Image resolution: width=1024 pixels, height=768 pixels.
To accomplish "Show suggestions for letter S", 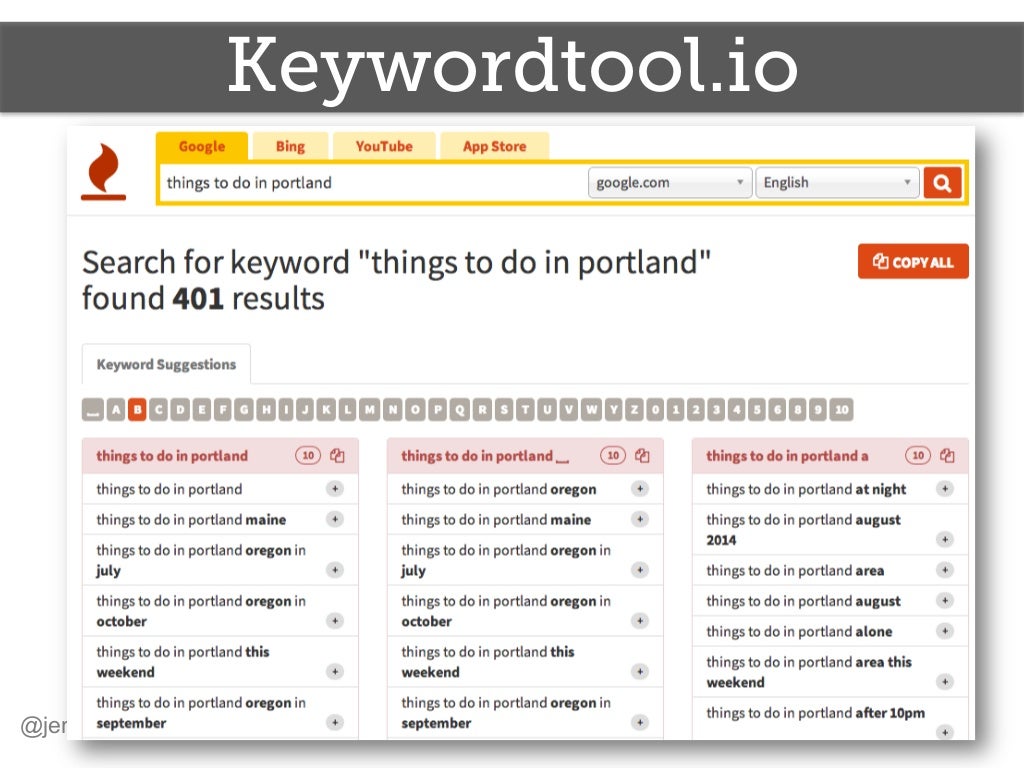I will point(504,409).
